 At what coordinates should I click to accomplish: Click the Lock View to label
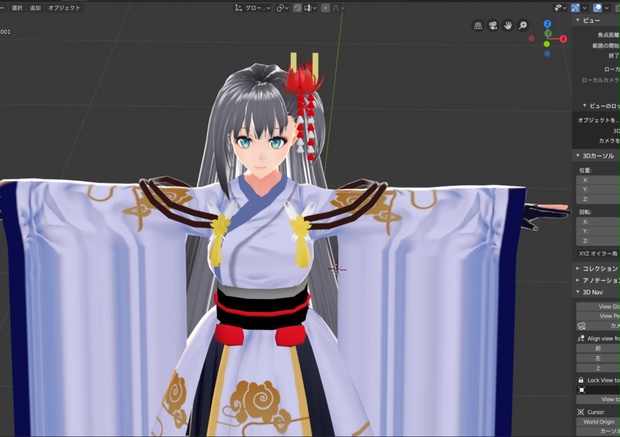(x=603, y=380)
